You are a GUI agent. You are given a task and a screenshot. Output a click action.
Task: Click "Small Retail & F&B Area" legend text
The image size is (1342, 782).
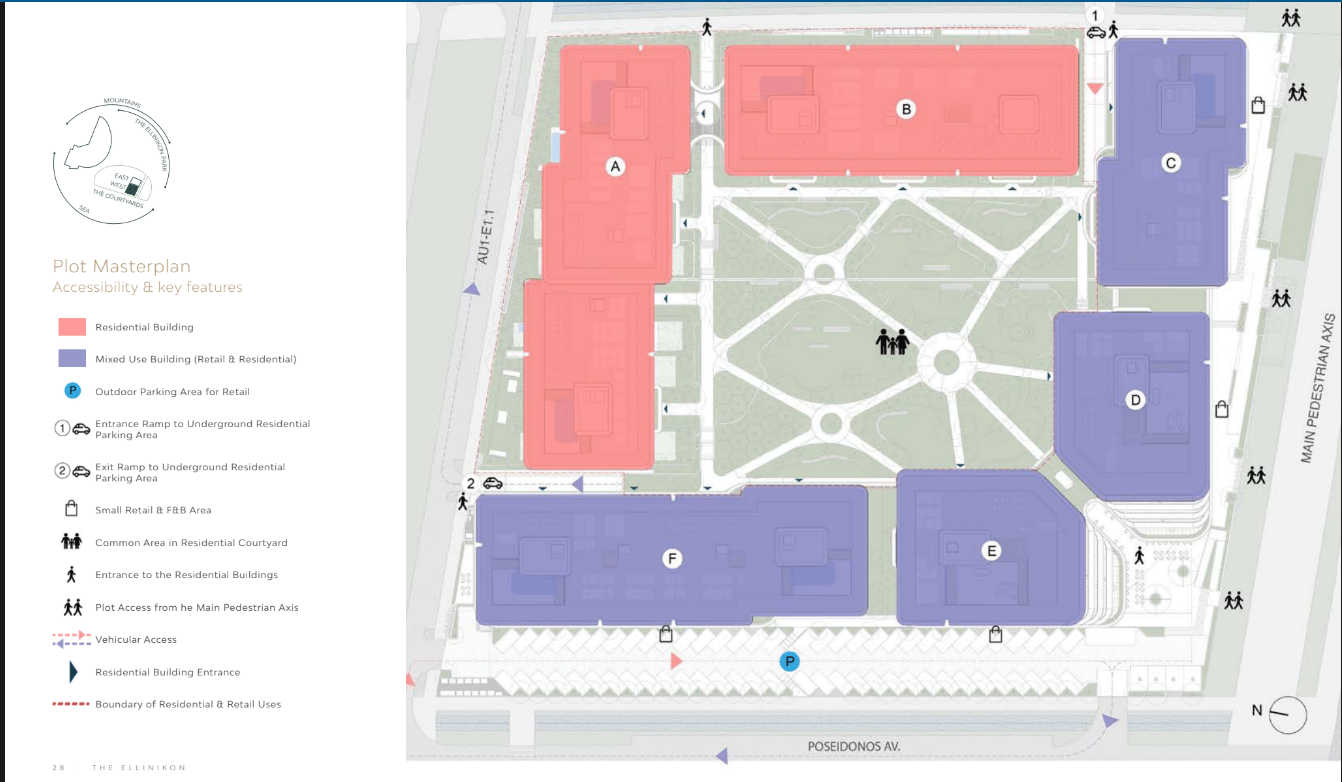tap(153, 510)
